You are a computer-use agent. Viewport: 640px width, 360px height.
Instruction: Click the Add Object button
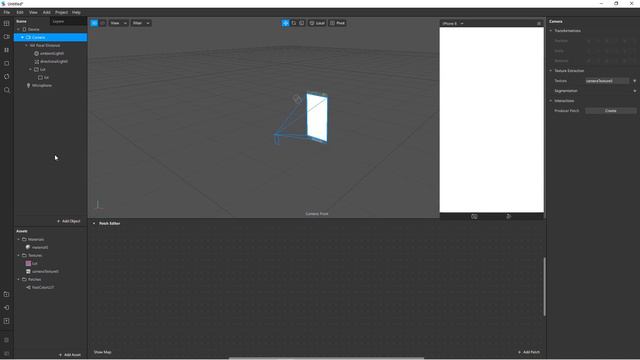point(69,221)
